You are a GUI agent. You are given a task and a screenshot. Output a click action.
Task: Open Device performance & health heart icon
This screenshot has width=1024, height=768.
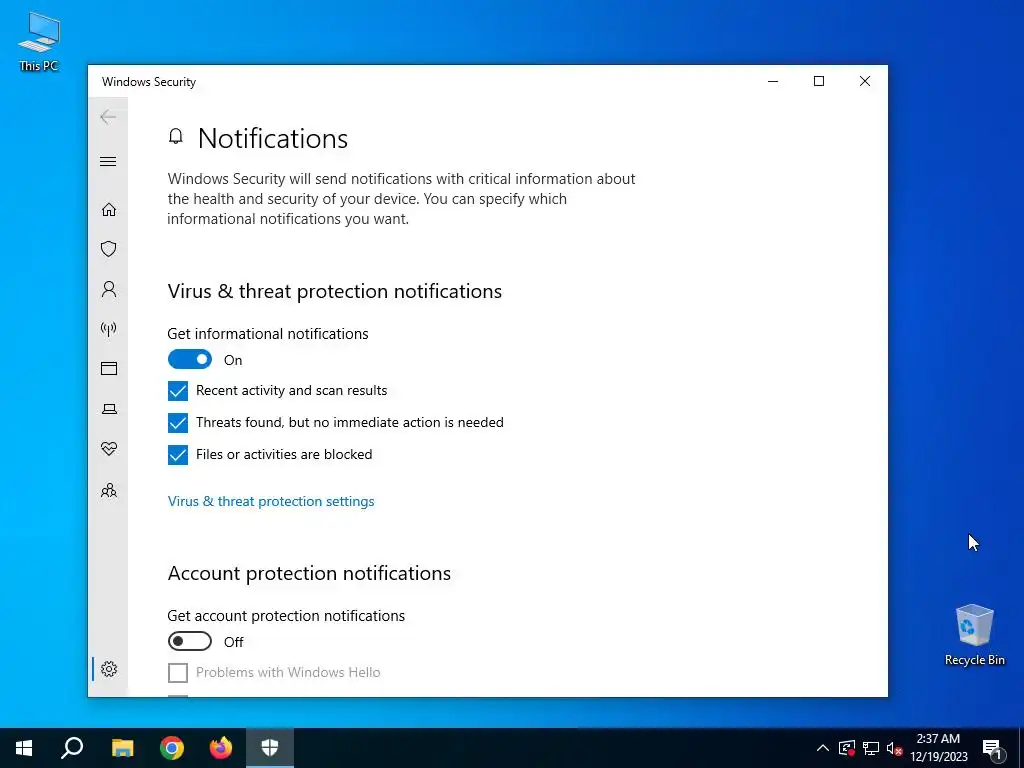108,449
